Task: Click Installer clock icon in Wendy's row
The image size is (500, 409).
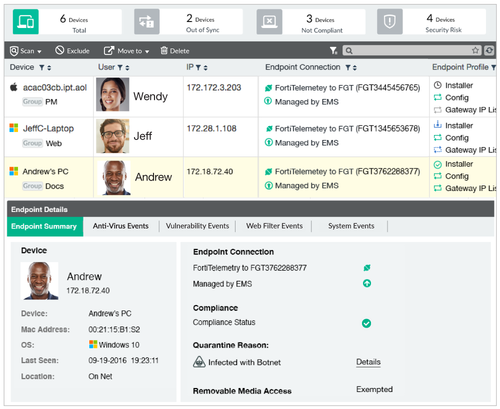Action: click(x=438, y=85)
